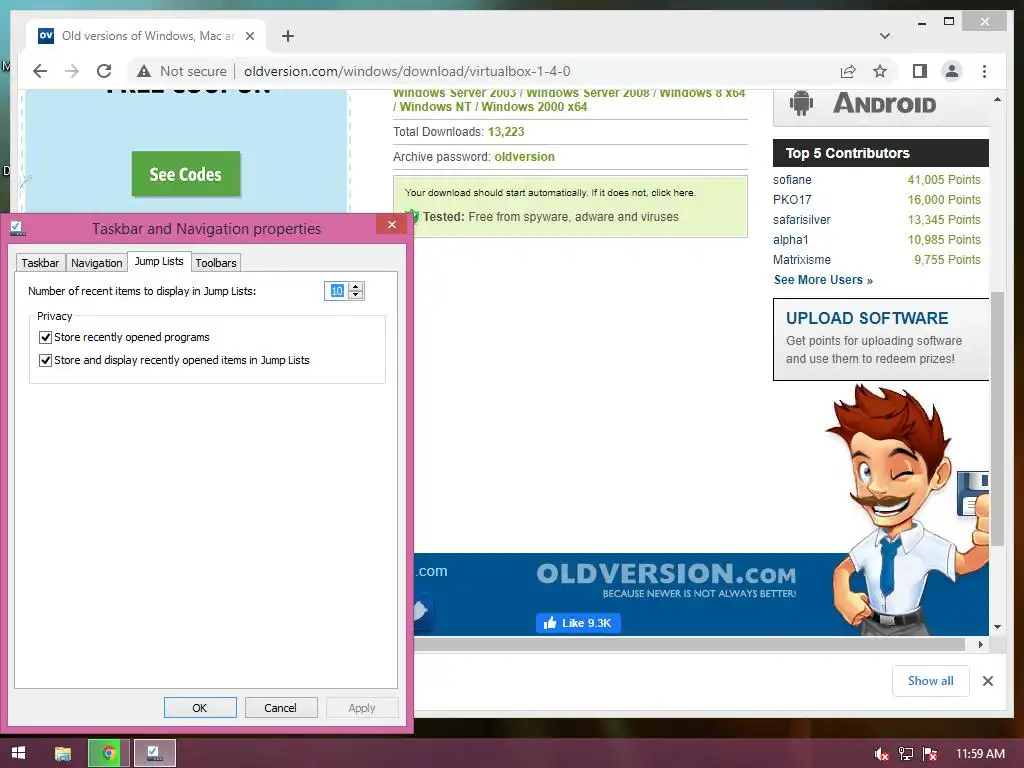Screen dimensions: 1024x768
Task: Click Show all downloads button
Action: [x=931, y=681]
